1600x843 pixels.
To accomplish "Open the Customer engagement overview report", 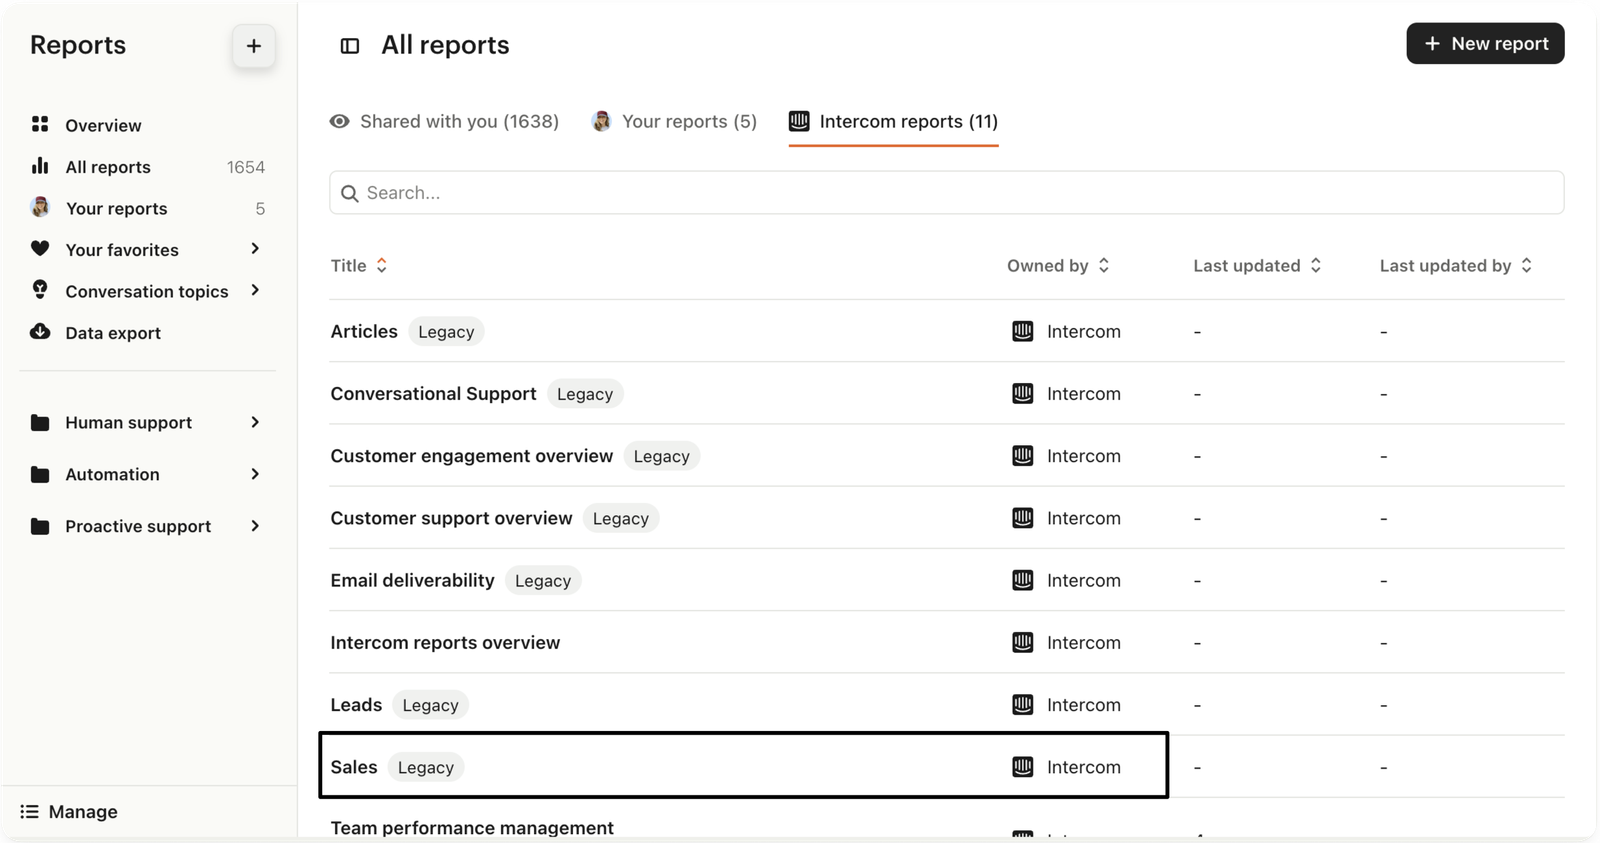I will [471, 455].
